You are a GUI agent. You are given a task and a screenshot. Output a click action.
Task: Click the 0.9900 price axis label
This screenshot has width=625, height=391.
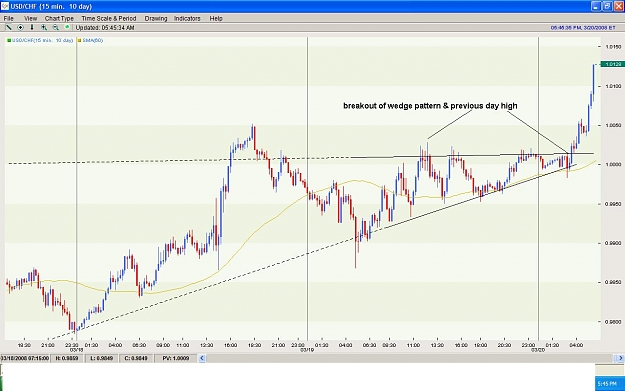[613, 243]
